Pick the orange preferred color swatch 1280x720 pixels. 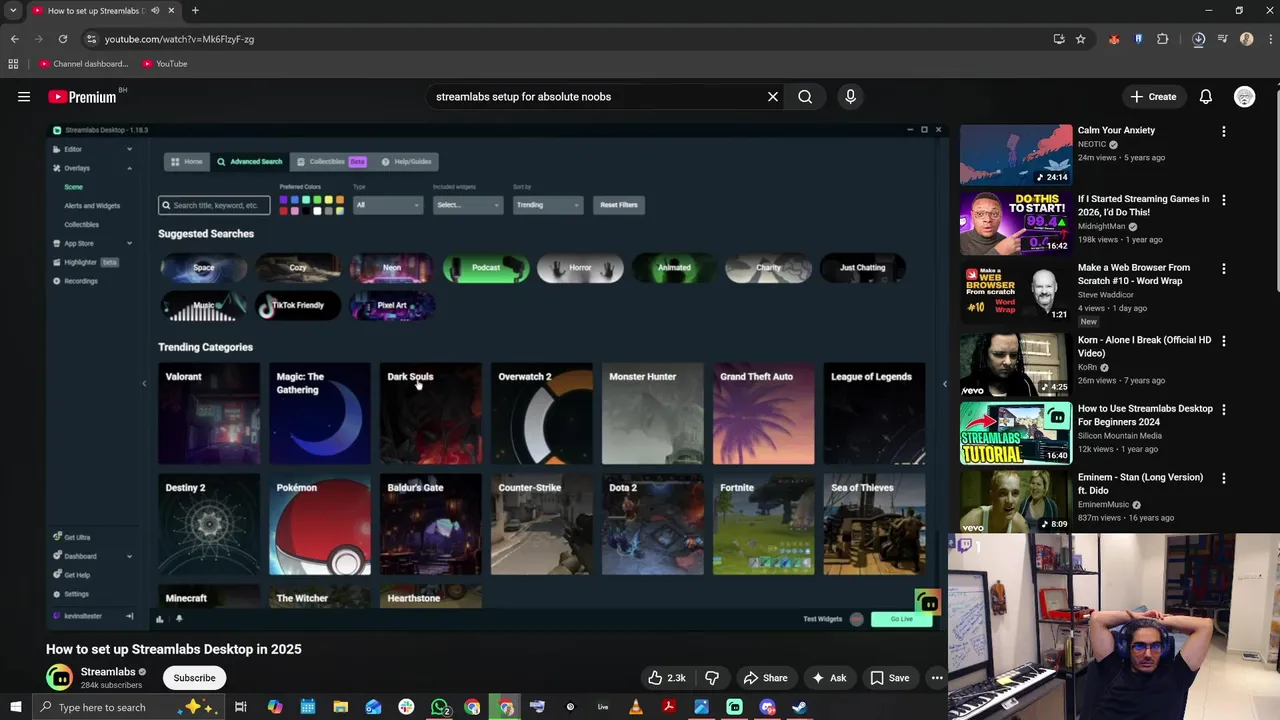[x=340, y=200]
